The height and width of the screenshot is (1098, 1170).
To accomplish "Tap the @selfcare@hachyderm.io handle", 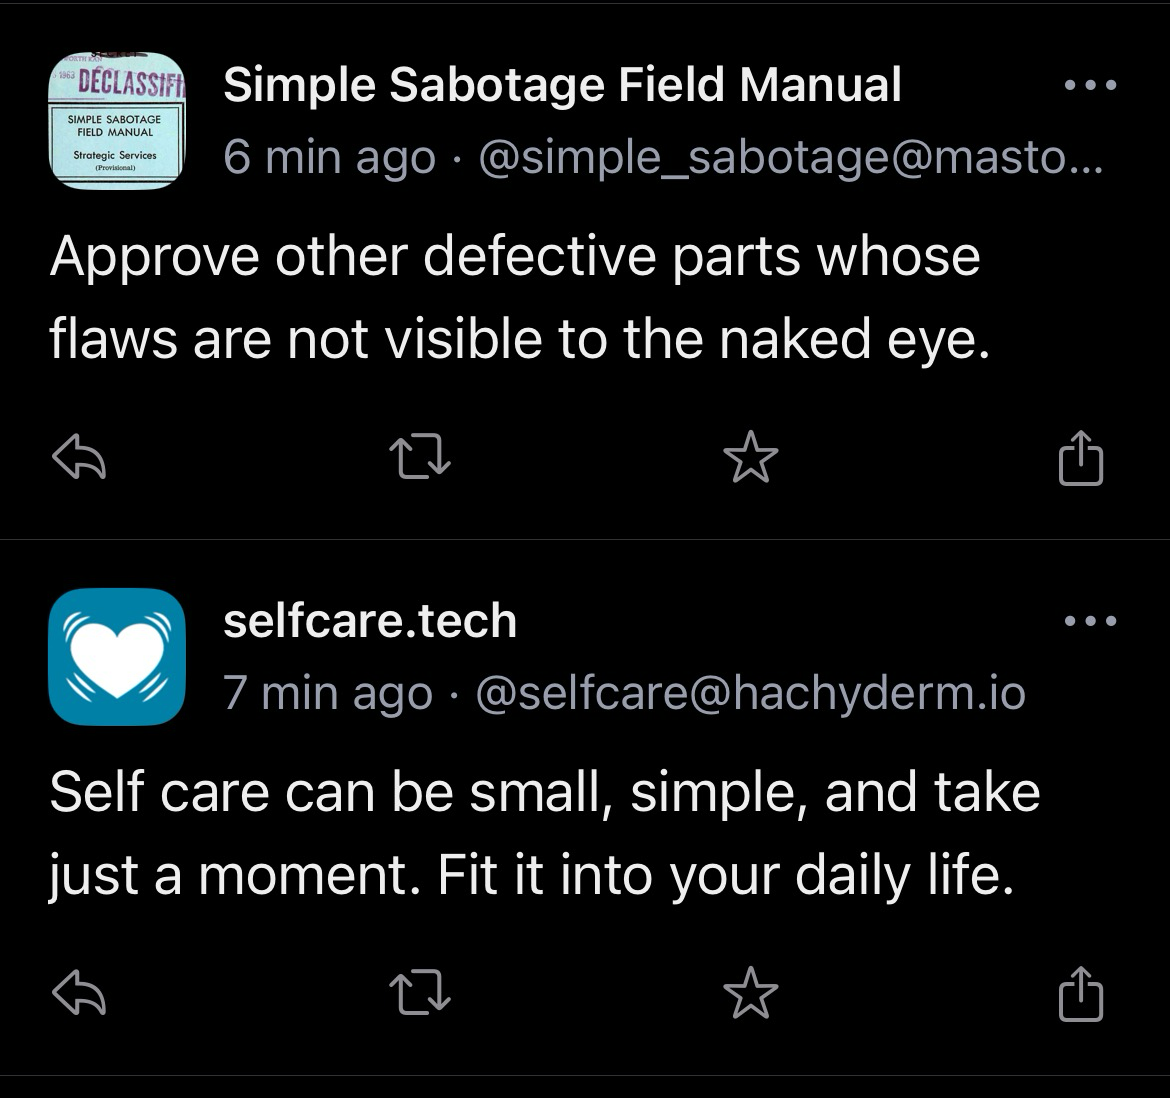I will pos(751,694).
